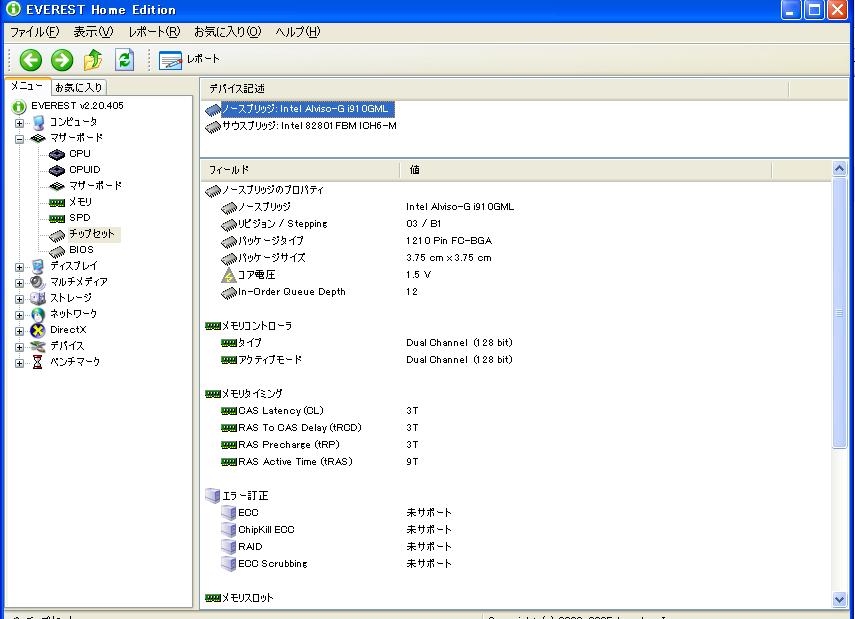Click the up-level folder arrow icon

[93, 60]
